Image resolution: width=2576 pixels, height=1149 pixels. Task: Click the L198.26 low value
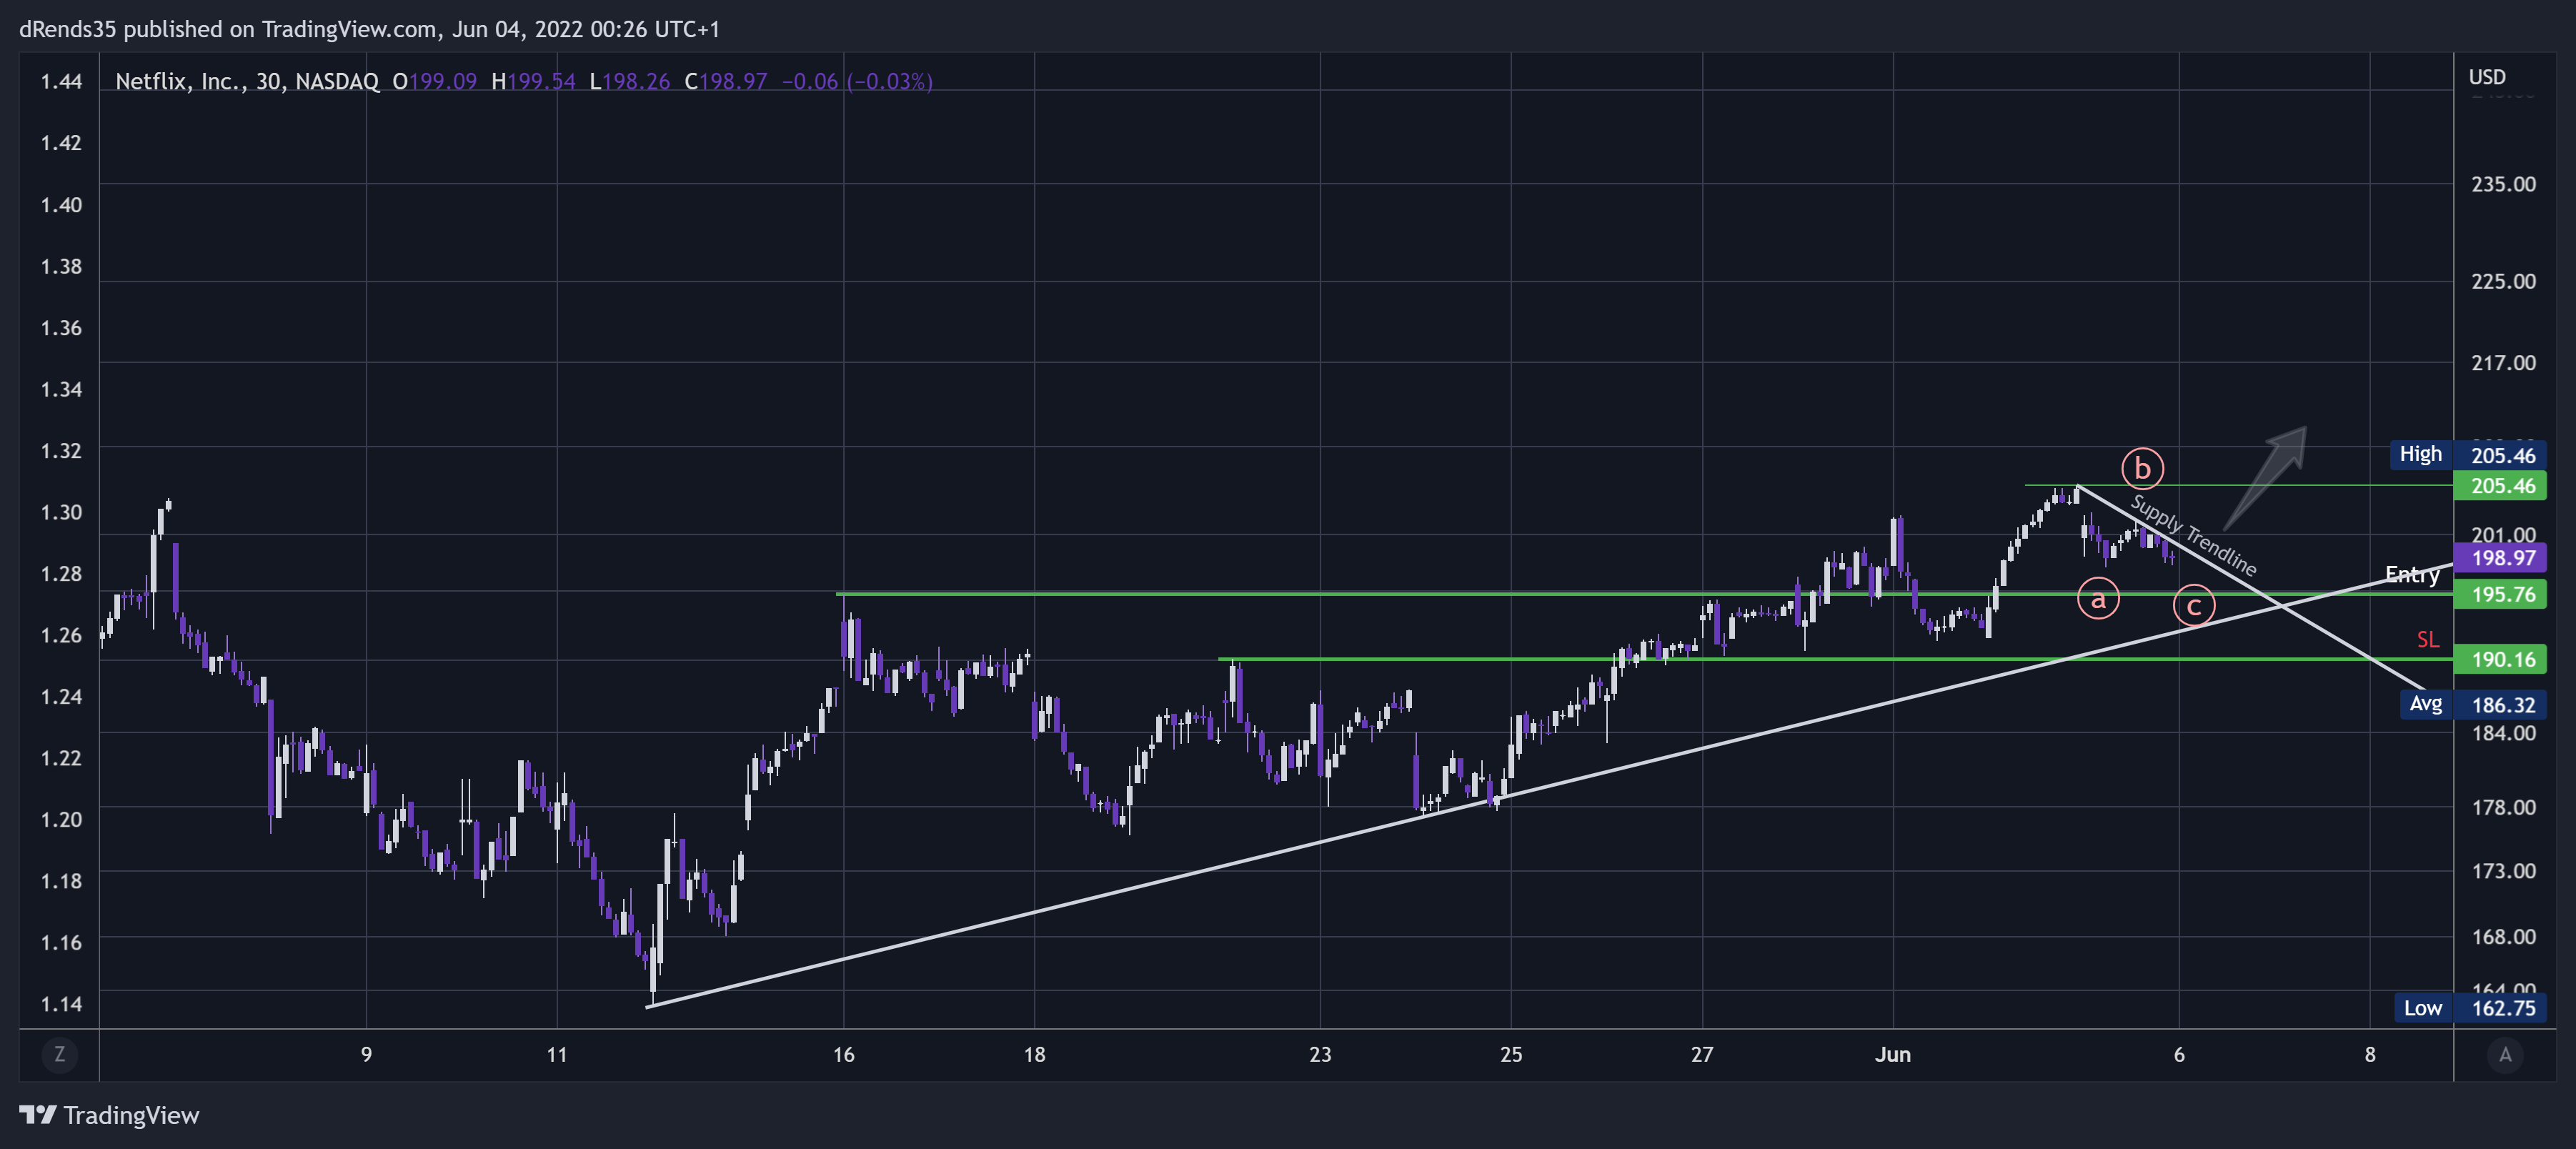[629, 81]
